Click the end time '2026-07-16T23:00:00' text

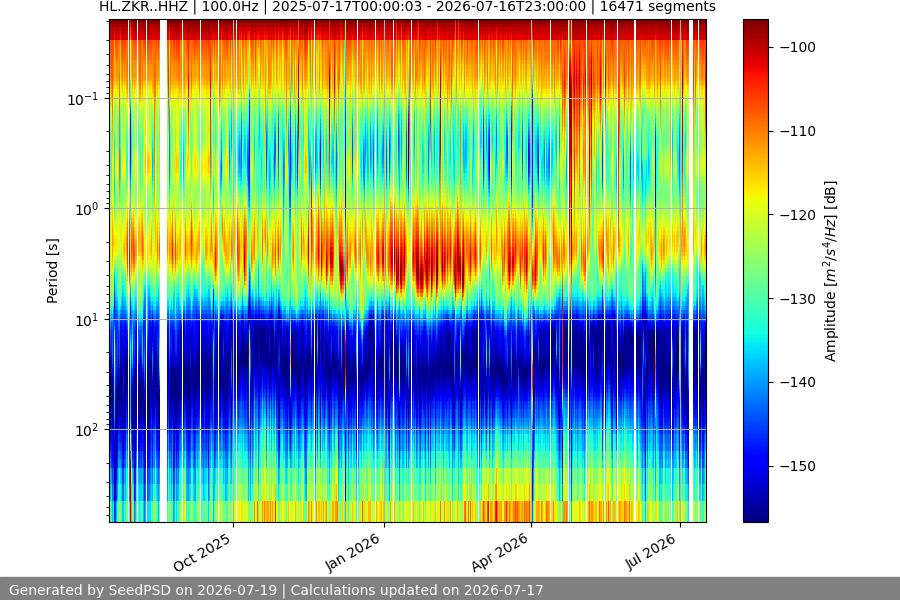coord(511,7)
